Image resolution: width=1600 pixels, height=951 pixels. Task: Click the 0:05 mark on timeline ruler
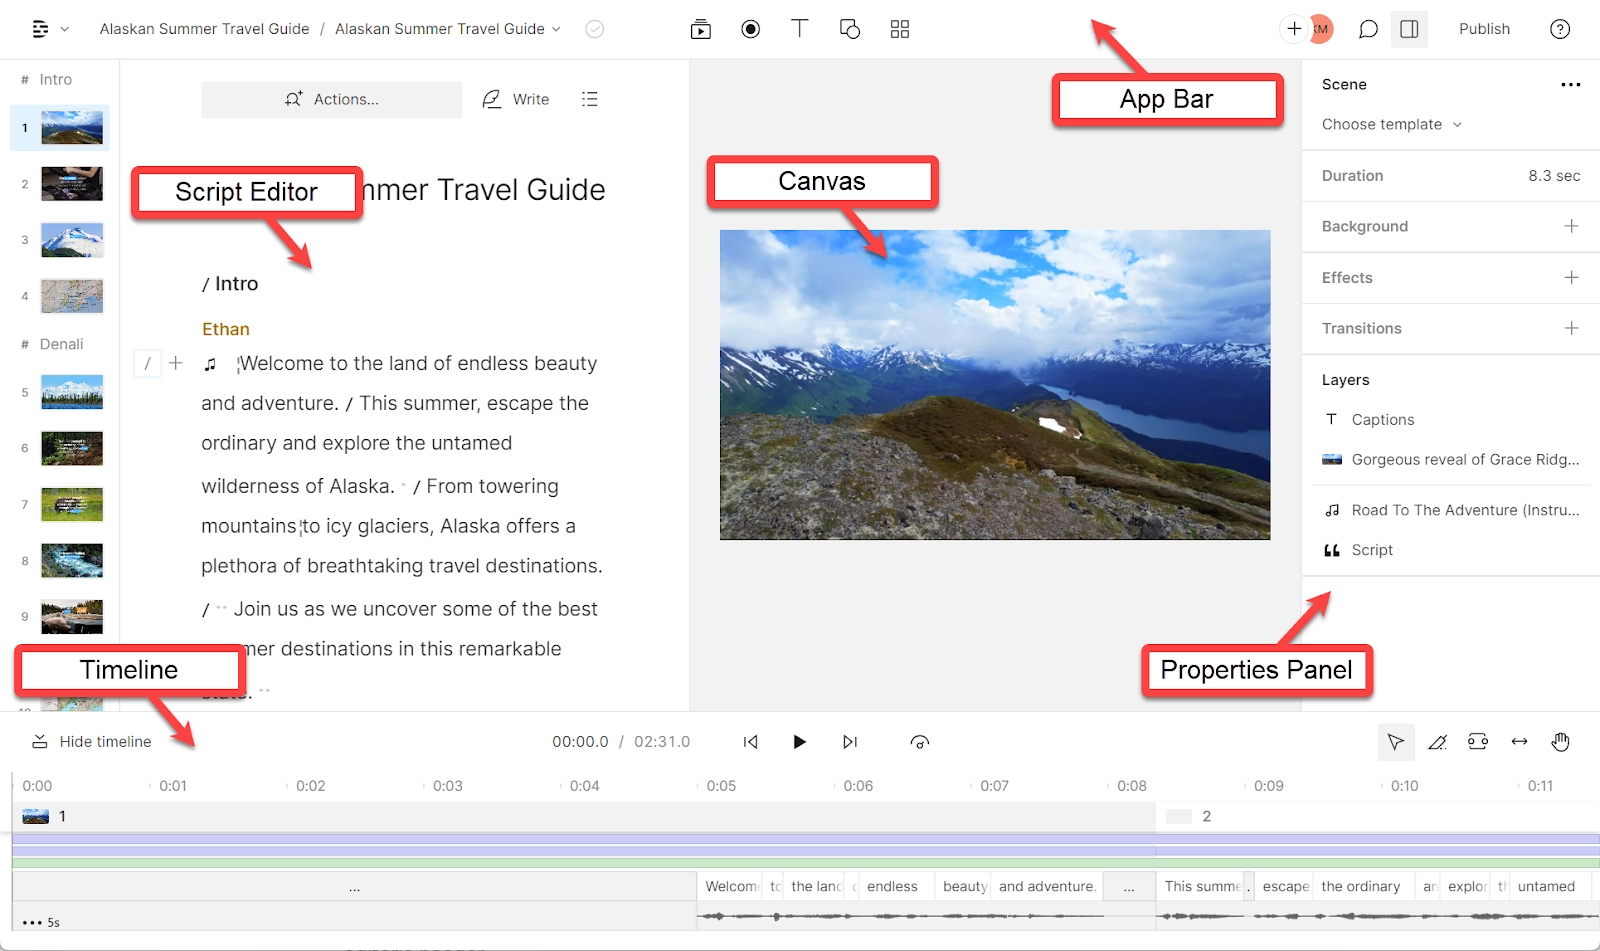click(720, 786)
